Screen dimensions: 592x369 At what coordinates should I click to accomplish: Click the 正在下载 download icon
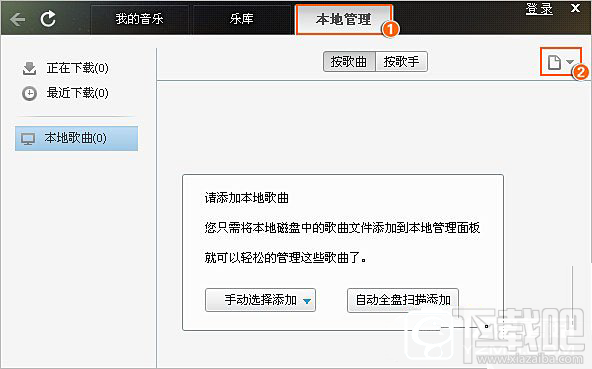pos(29,68)
